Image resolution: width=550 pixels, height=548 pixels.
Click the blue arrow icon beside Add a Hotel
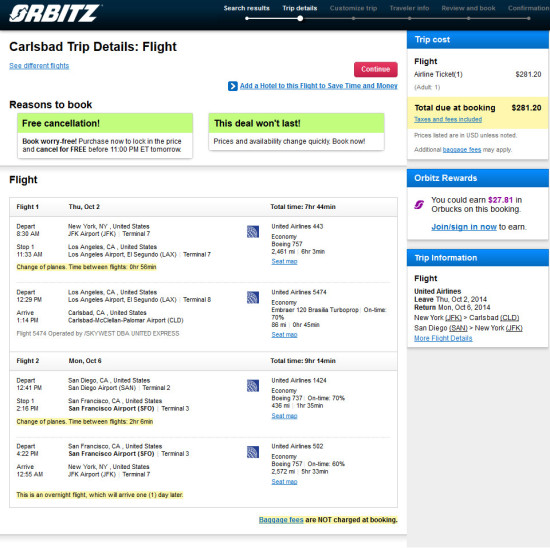233,86
